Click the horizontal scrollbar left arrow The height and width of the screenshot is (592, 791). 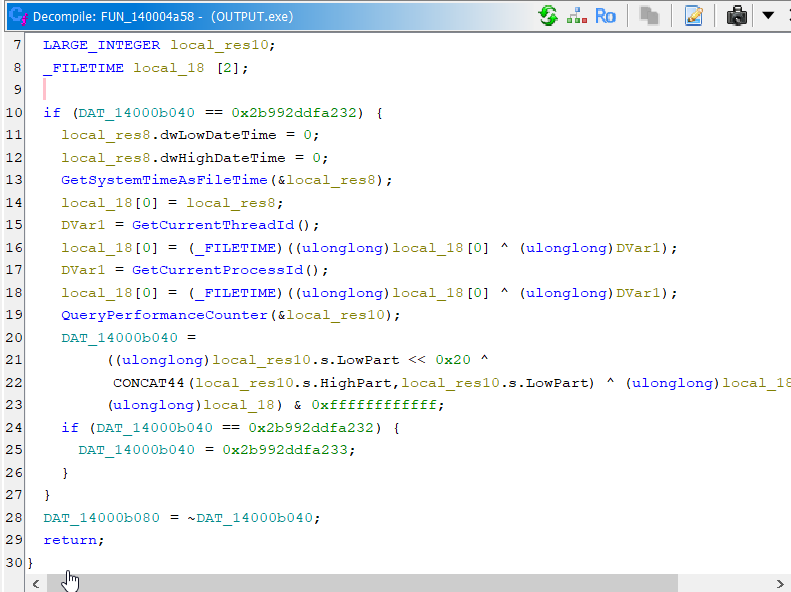(36, 583)
